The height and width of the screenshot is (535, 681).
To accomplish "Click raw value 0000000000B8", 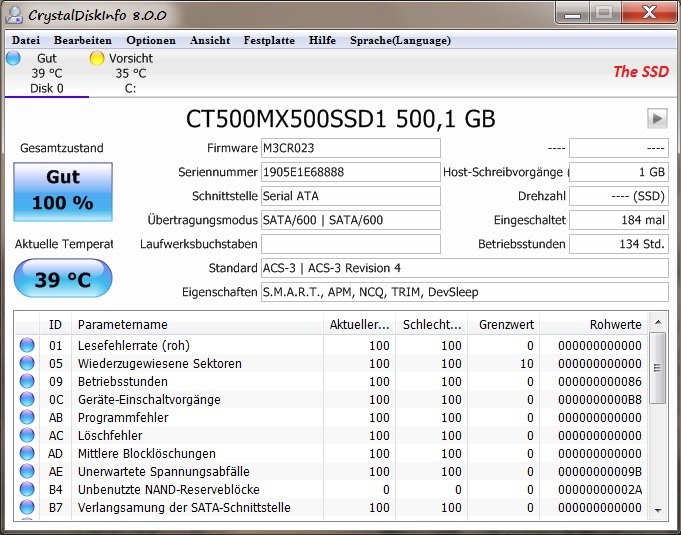I will [x=599, y=399].
